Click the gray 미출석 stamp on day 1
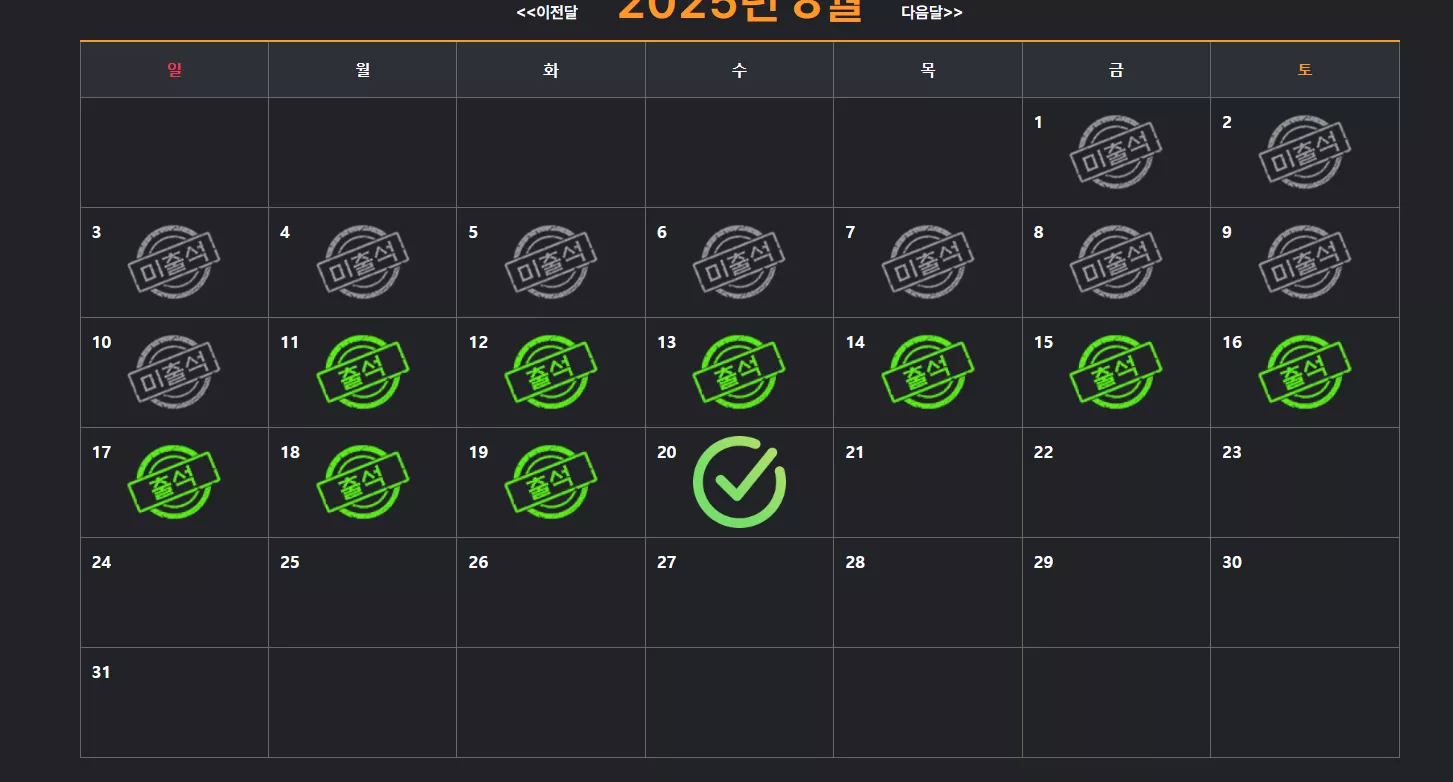Viewport: 1453px width, 782px height. (x=1116, y=152)
